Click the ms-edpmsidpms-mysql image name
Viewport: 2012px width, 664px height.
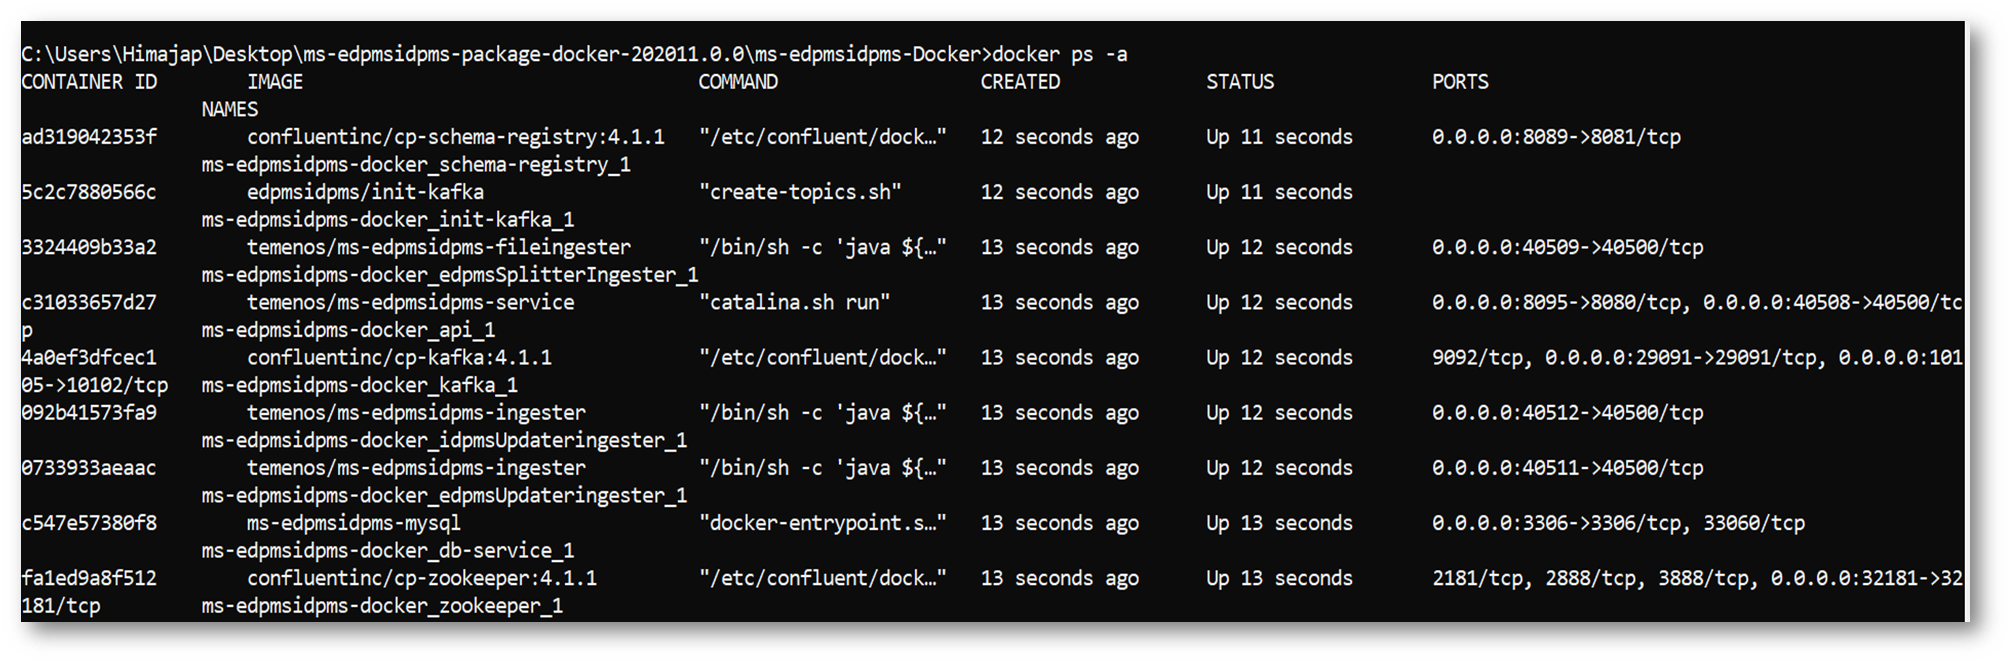(354, 523)
